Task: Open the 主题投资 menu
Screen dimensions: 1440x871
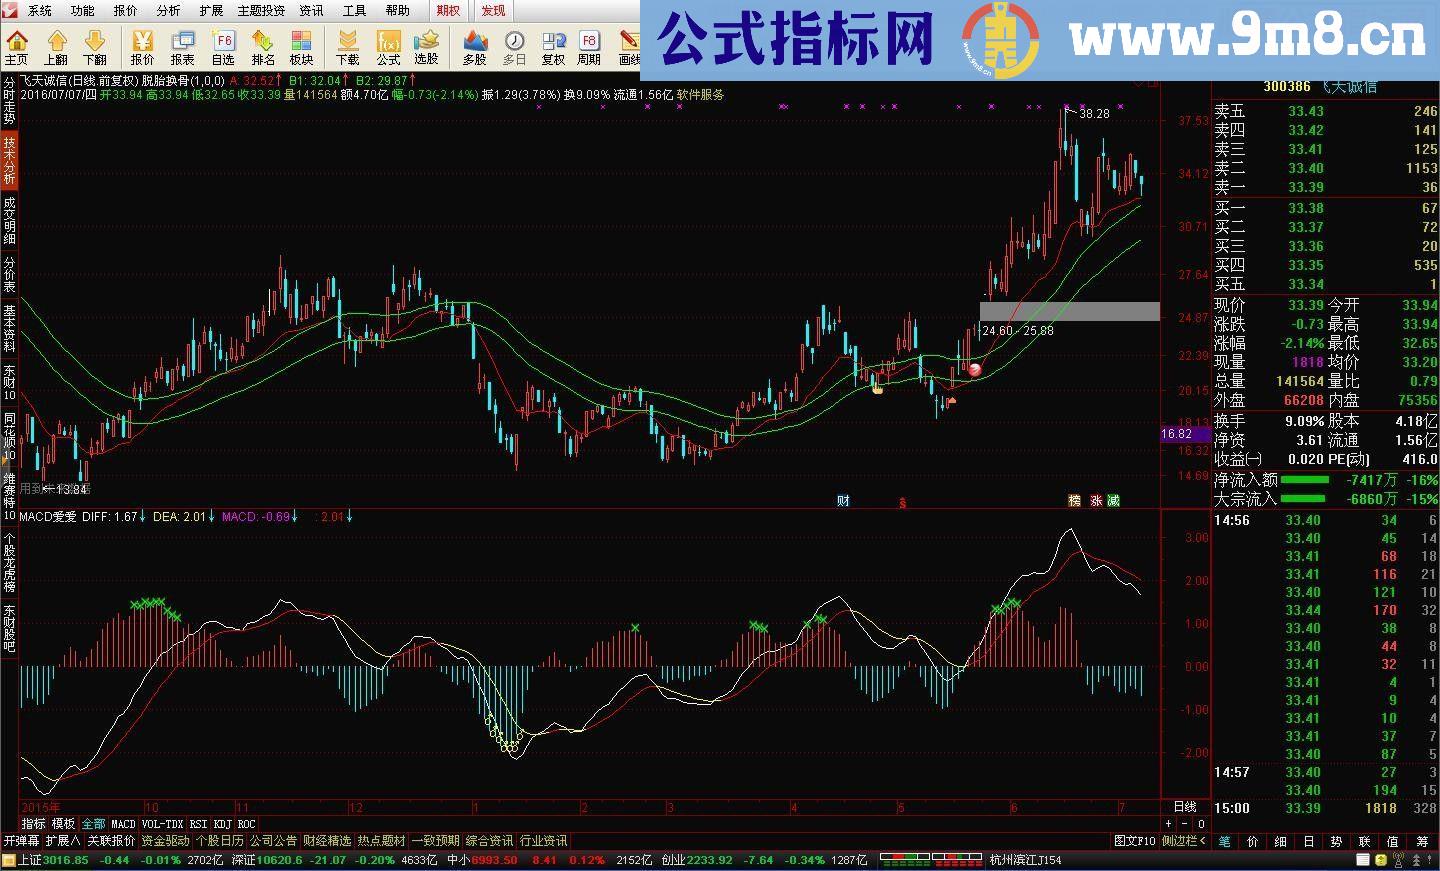Action: point(261,10)
